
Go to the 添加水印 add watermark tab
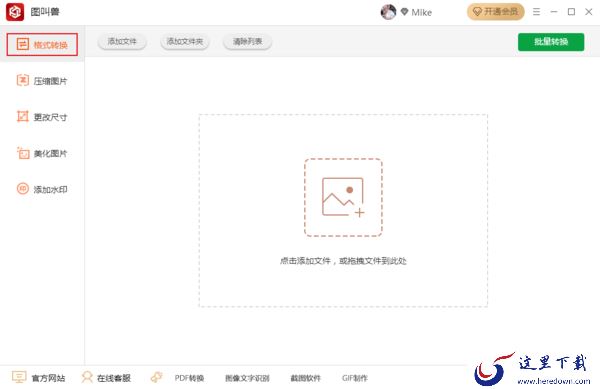pyautogui.click(x=42, y=189)
